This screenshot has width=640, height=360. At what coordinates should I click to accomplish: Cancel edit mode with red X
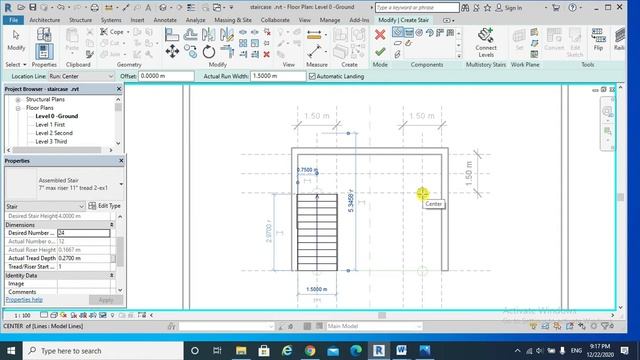[x=380, y=35]
